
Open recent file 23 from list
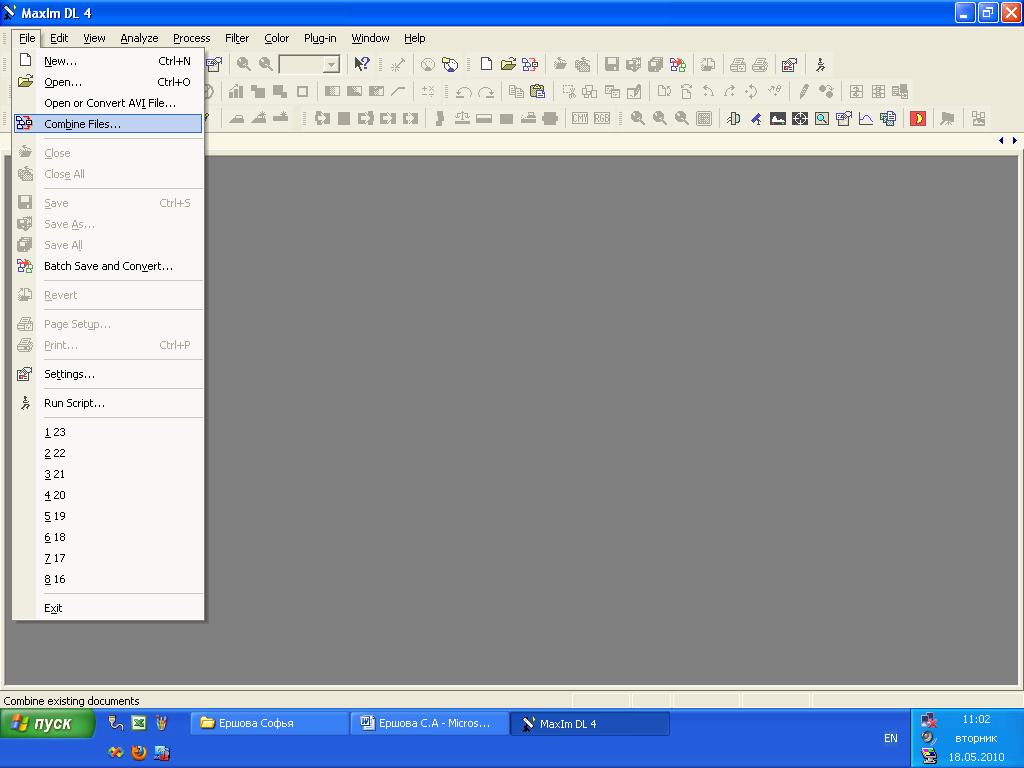(x=55, y=432)
